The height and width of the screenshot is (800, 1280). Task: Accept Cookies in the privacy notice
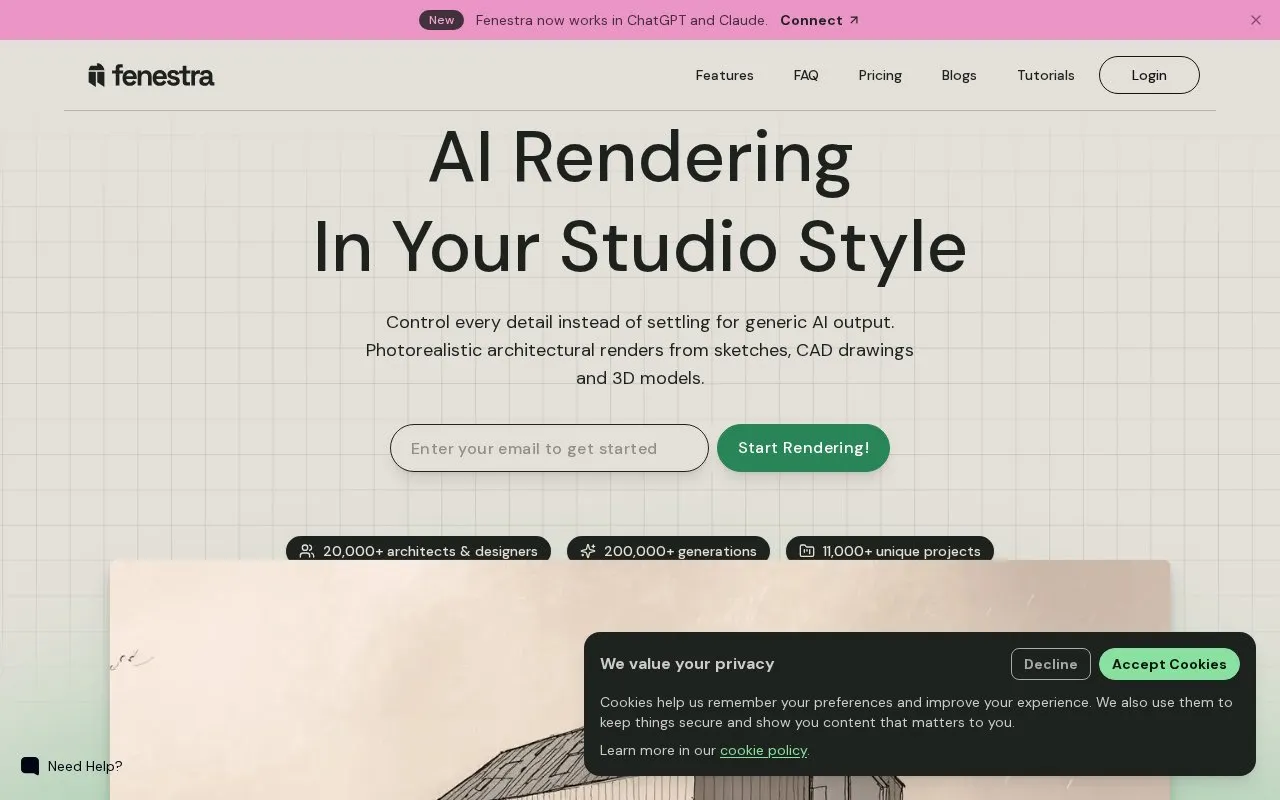tap(1169, 664)
